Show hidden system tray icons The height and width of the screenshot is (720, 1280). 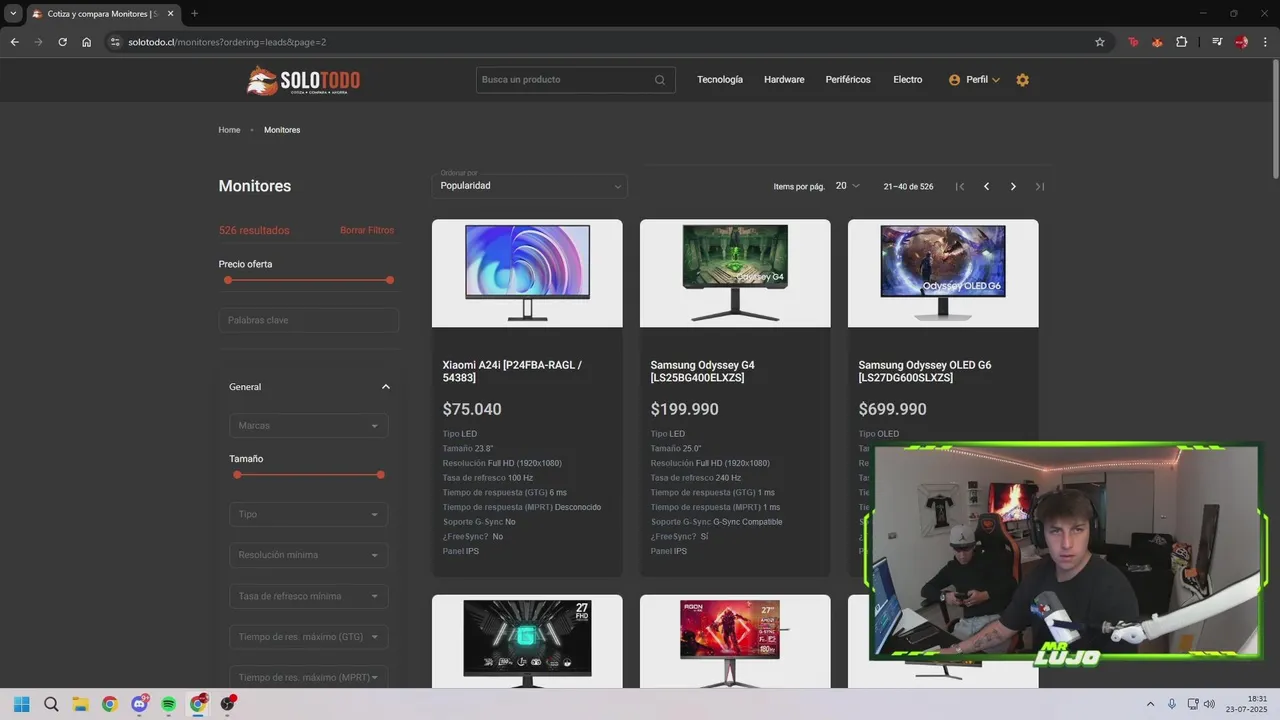coord(1150,704)
